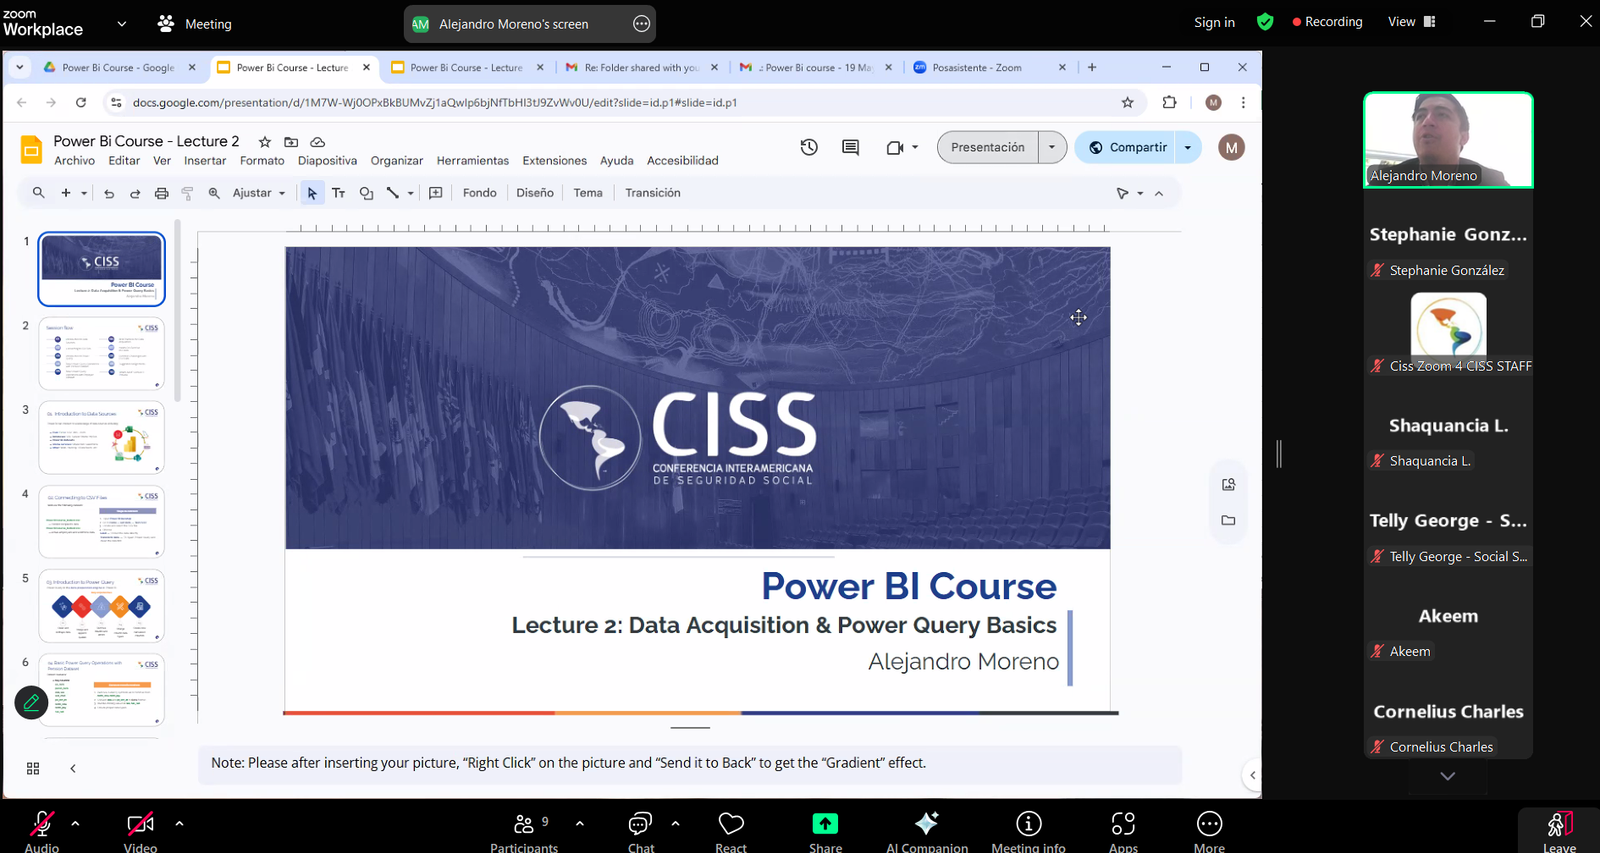Select slide 2 thumbnail
The width and height of the screenshot is (1600, 853).
pos(101,353)
